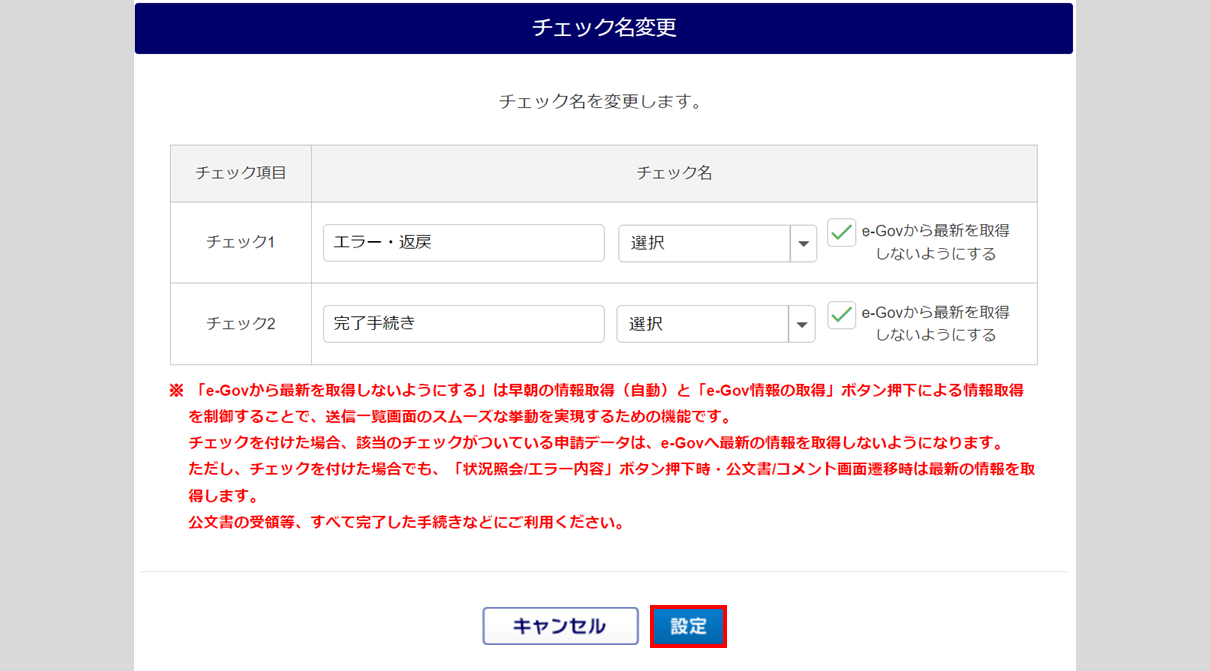Uncheck e-Gov checkbox in チェック1 row
Screen dimensions: 1210x671
pos(842,232)
